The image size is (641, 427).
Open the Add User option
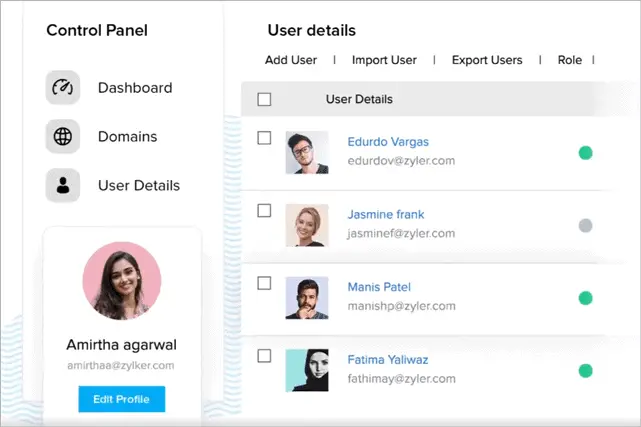click(x=291, y=60)
